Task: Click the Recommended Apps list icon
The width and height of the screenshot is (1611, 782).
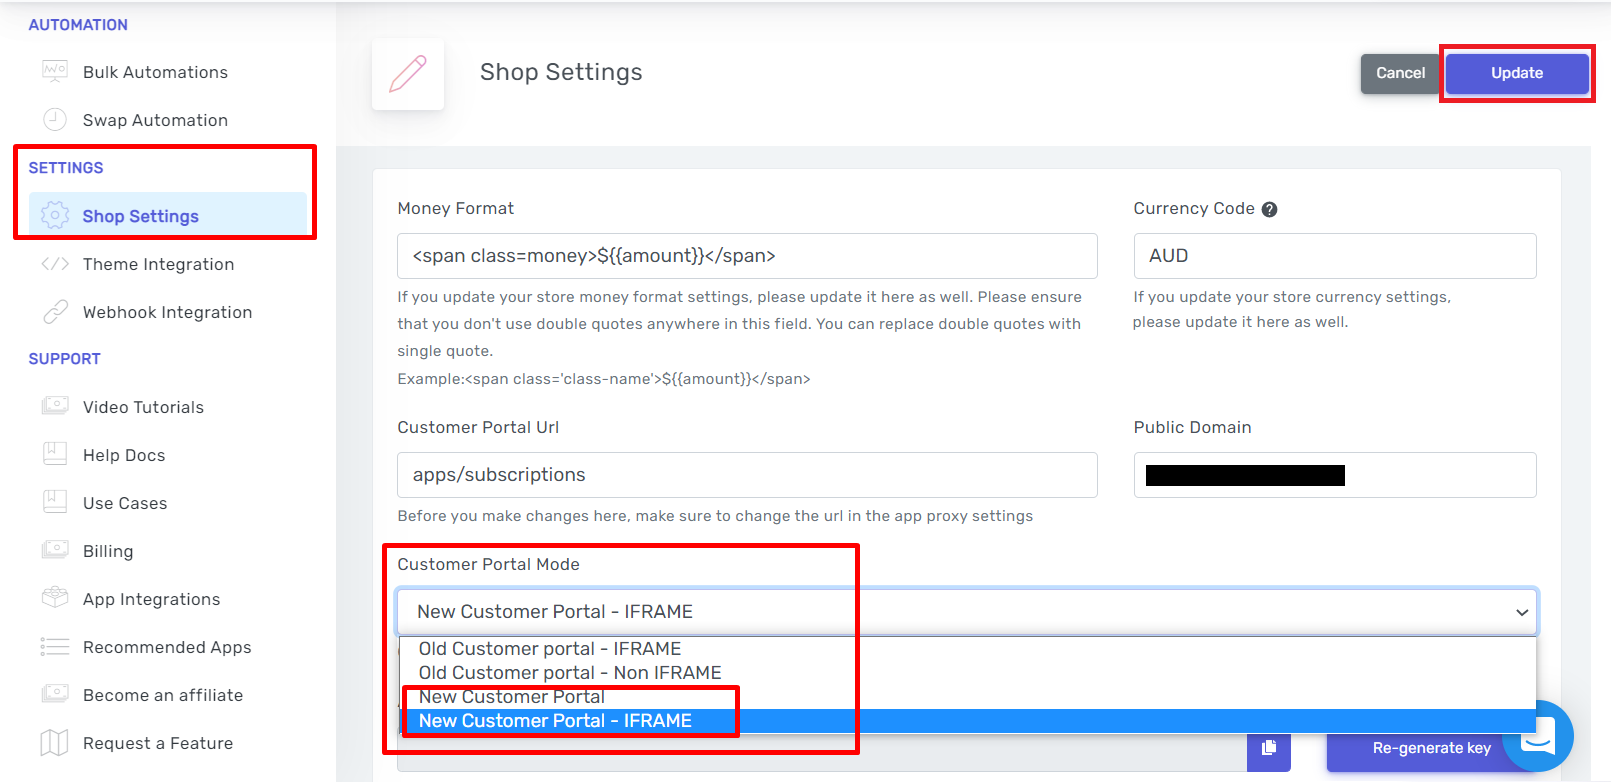Action: point(55,647)
